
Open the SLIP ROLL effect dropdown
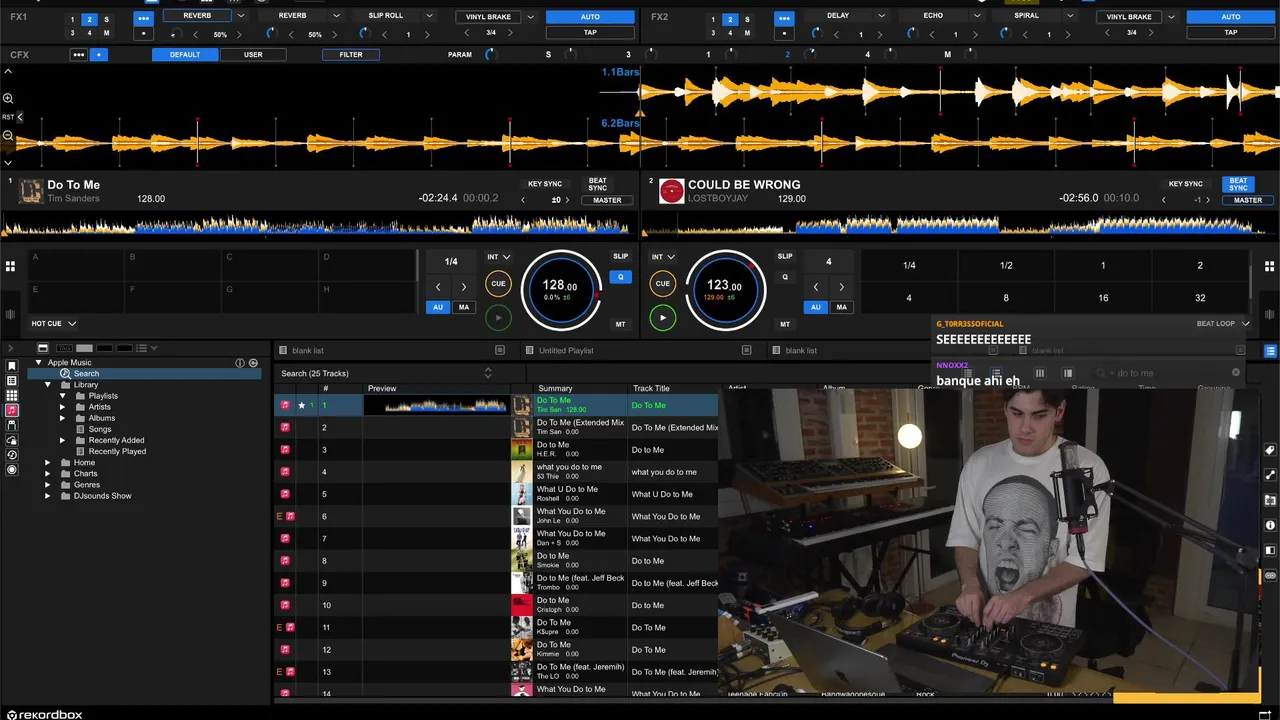click(429, 16)
